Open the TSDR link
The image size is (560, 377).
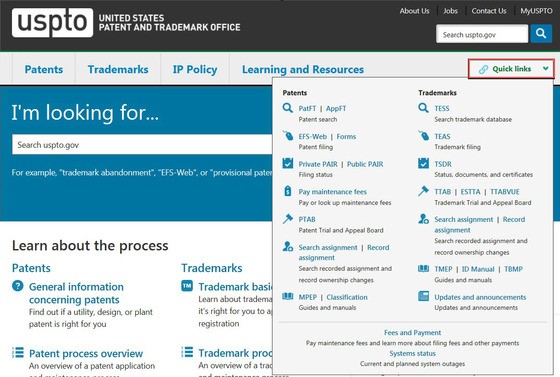tap(443, 164)
